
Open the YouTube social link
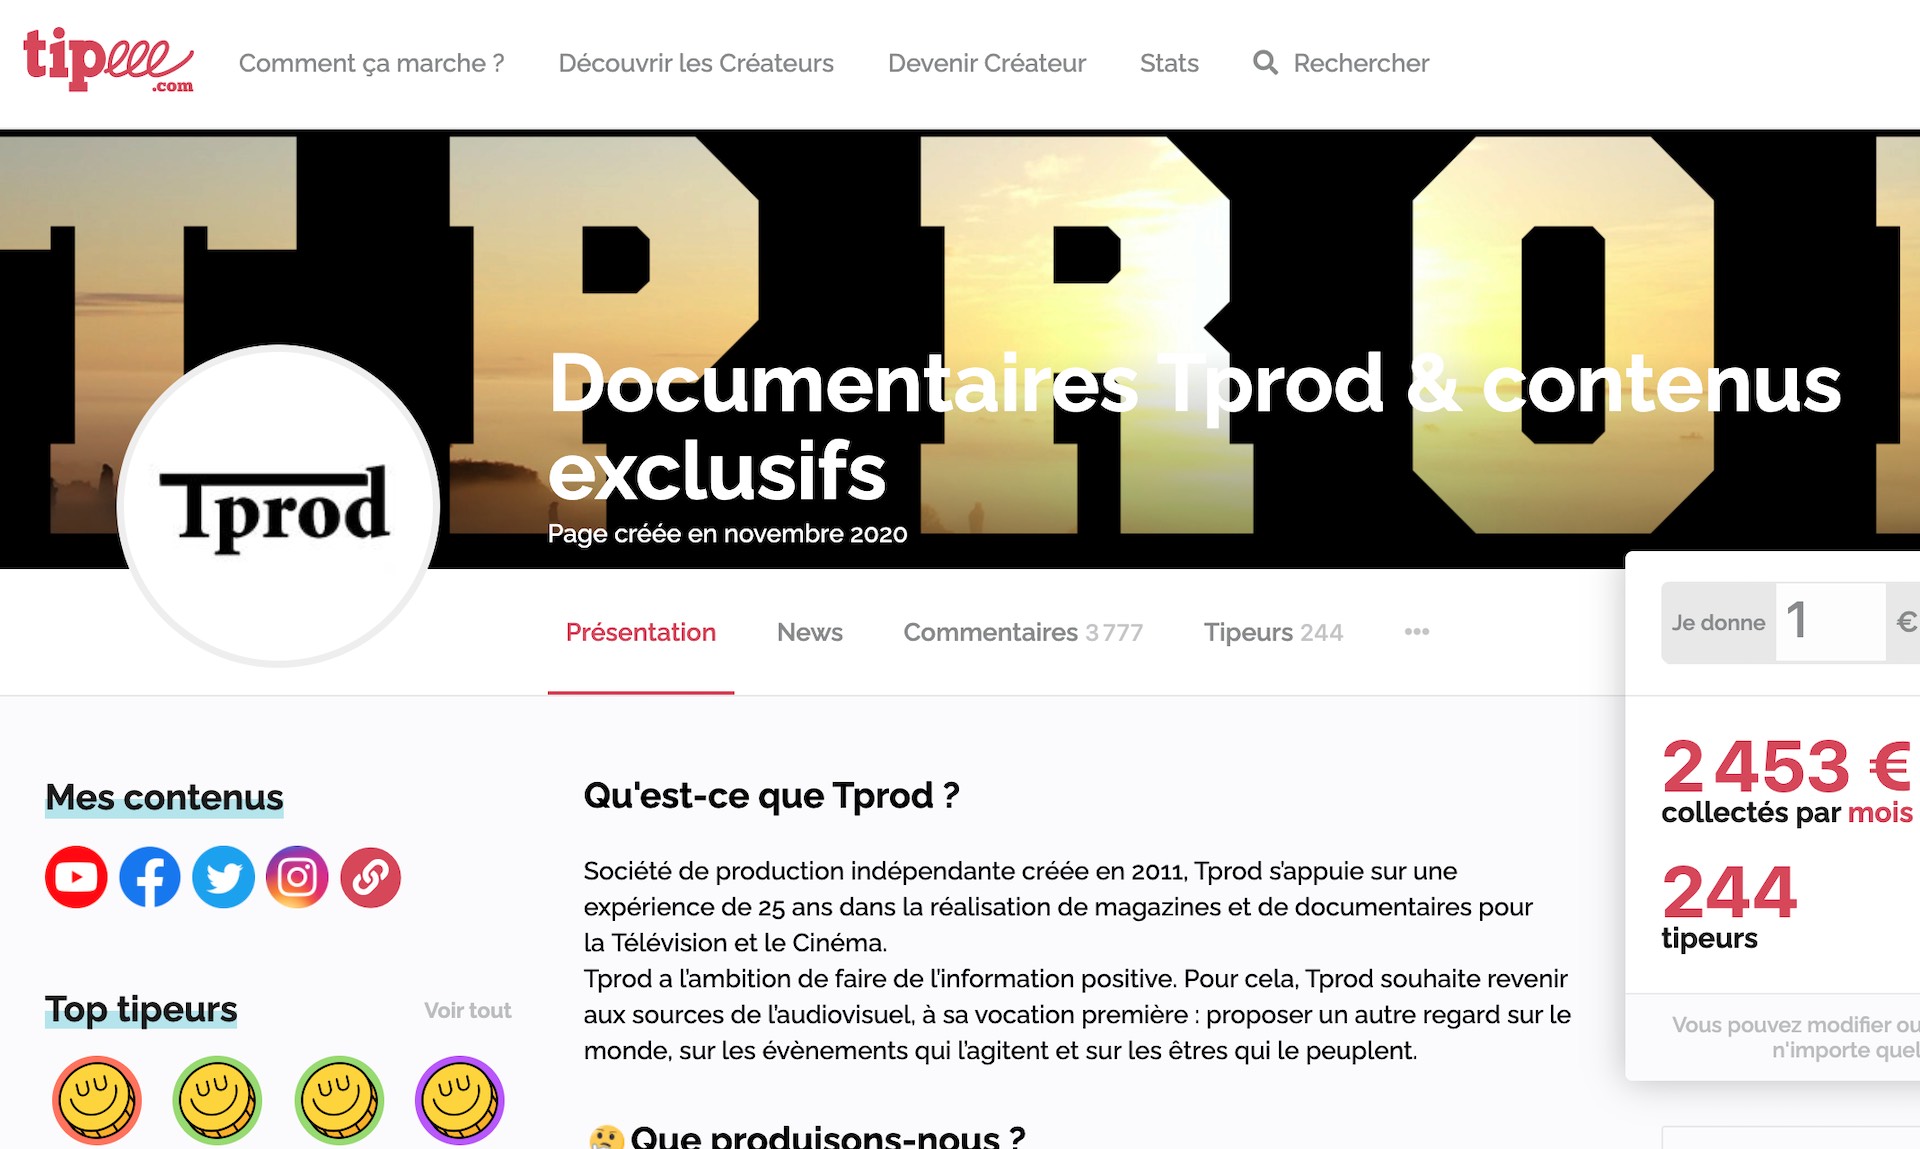pos(76,877)
